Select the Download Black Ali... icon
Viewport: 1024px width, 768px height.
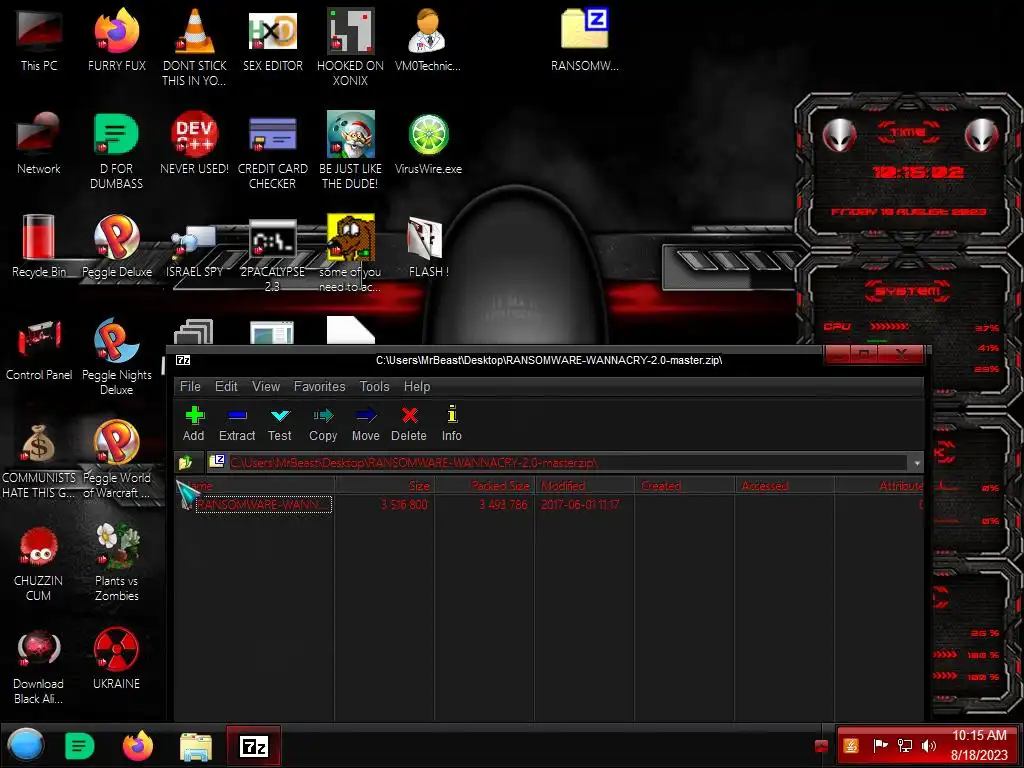coord(39,666)
